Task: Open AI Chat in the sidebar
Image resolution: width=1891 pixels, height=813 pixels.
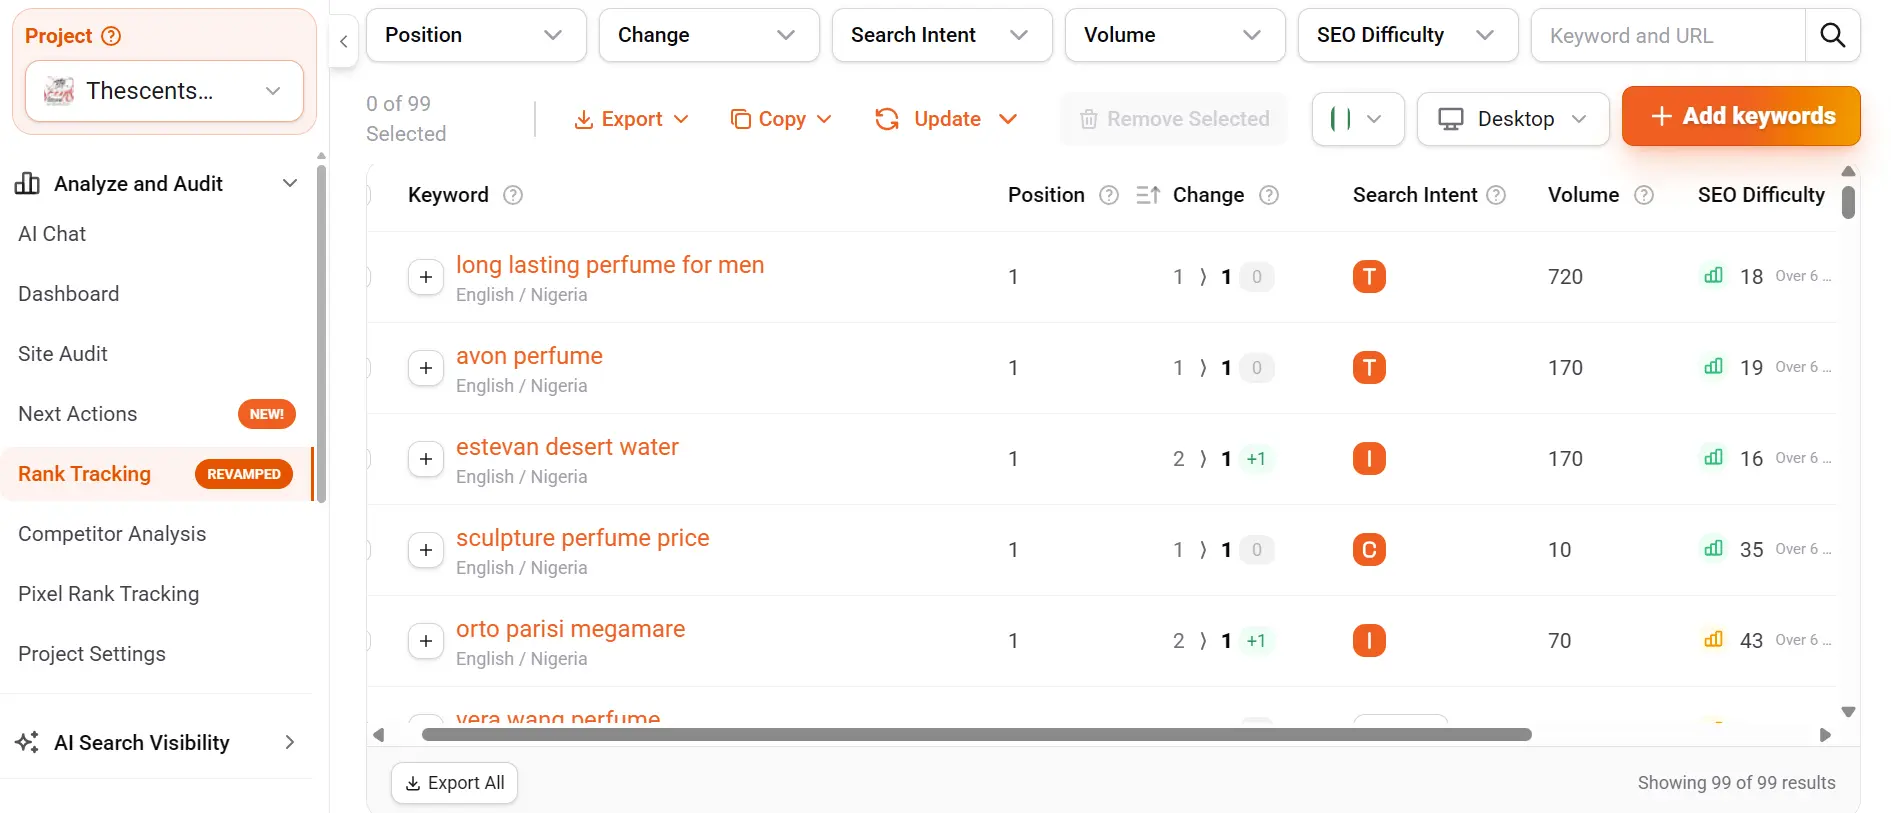Action: coord(52,234)
